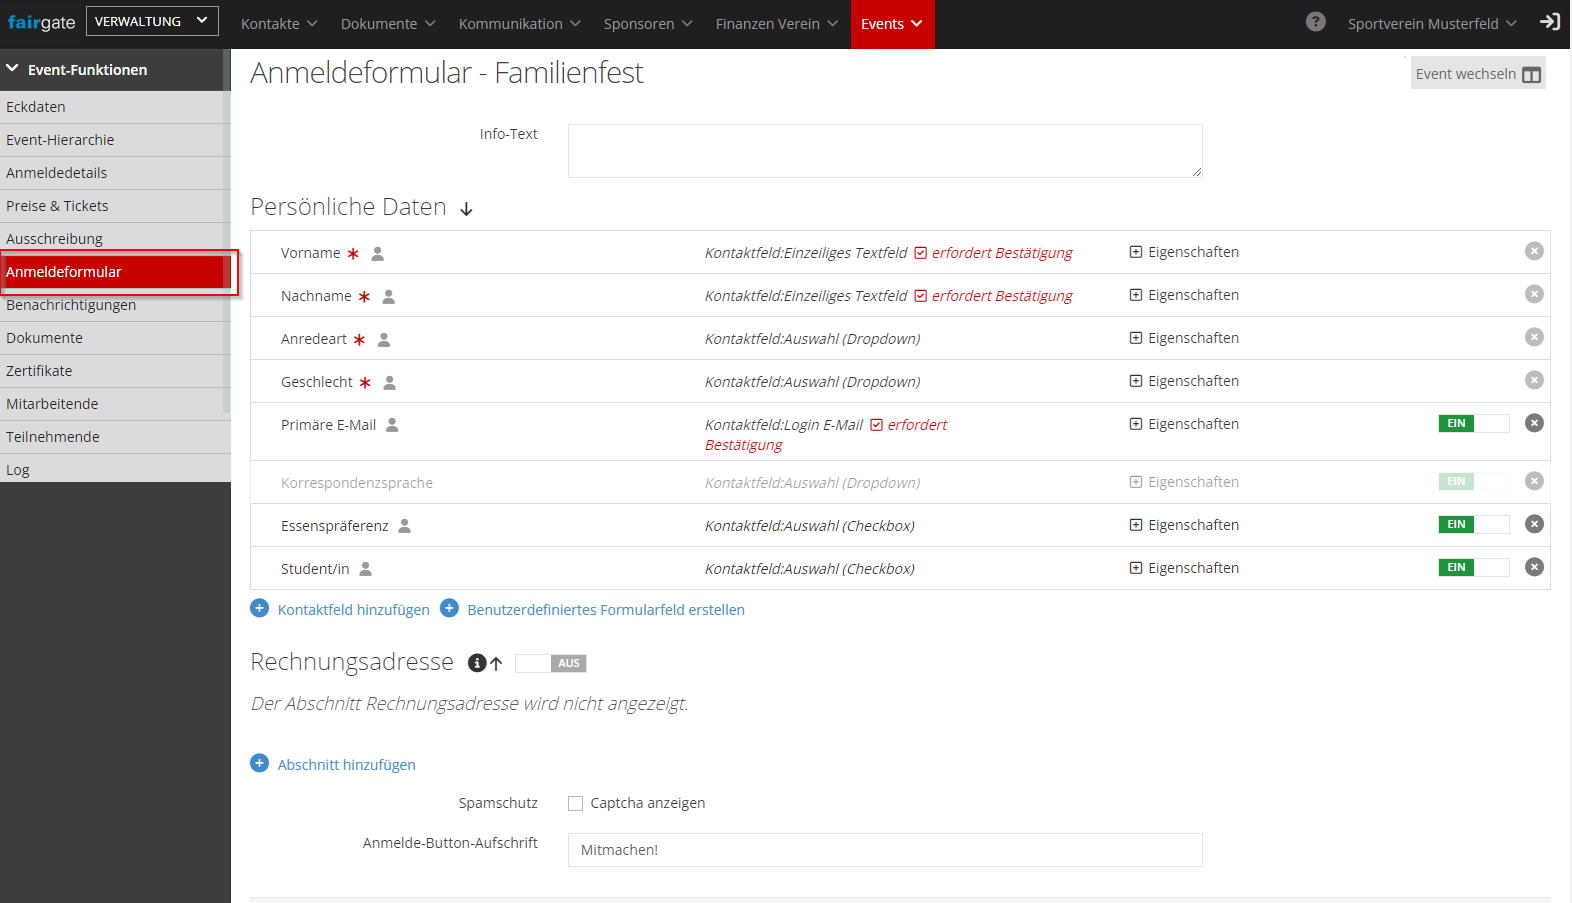Click the help question mark icon

click(1315, 22)
